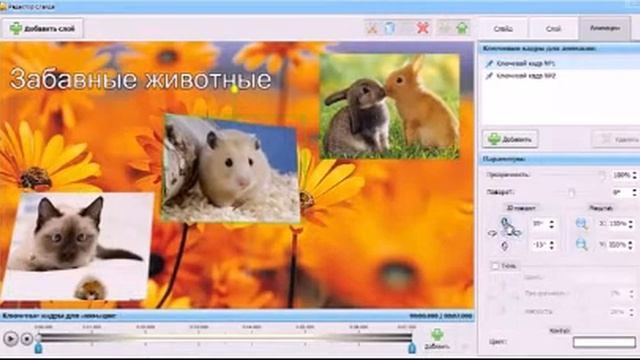Click the vertical 3D rotation axis icon
Image resolution: width=640 pixels, height=360 pixels.
click(505, 246)
